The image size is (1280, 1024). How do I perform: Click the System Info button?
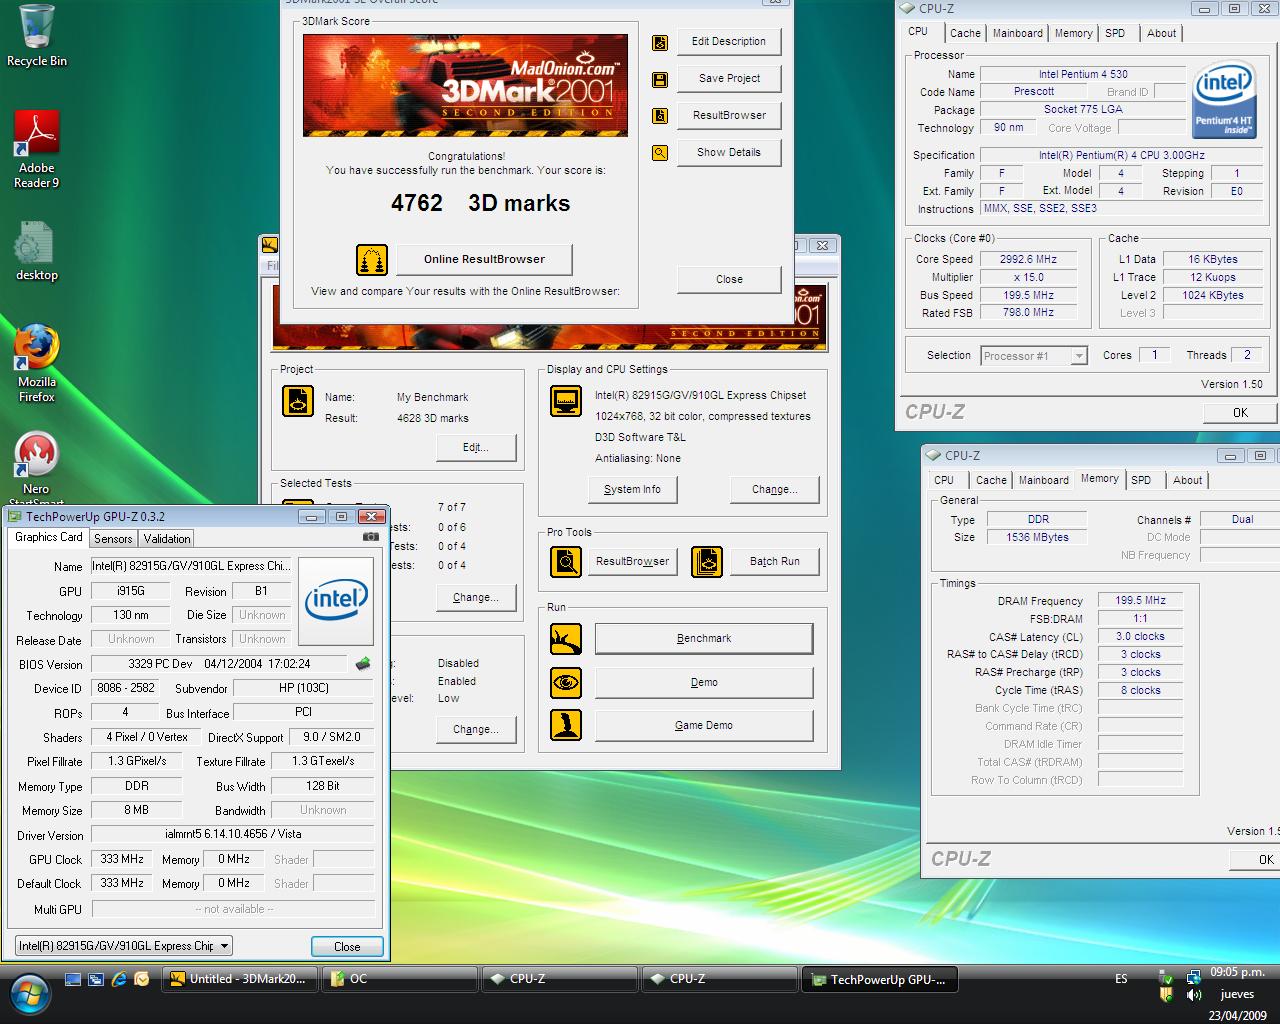coord(632,490)
